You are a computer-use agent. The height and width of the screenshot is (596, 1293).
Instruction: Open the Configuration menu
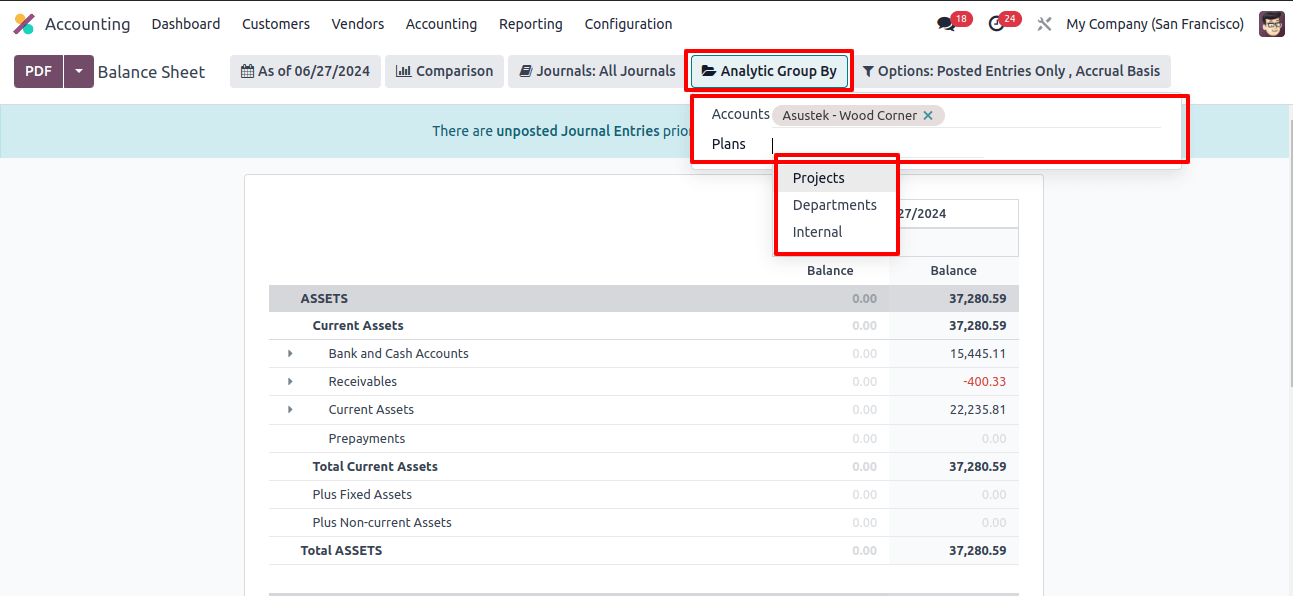pyautogui.click(x=628, y=24)
